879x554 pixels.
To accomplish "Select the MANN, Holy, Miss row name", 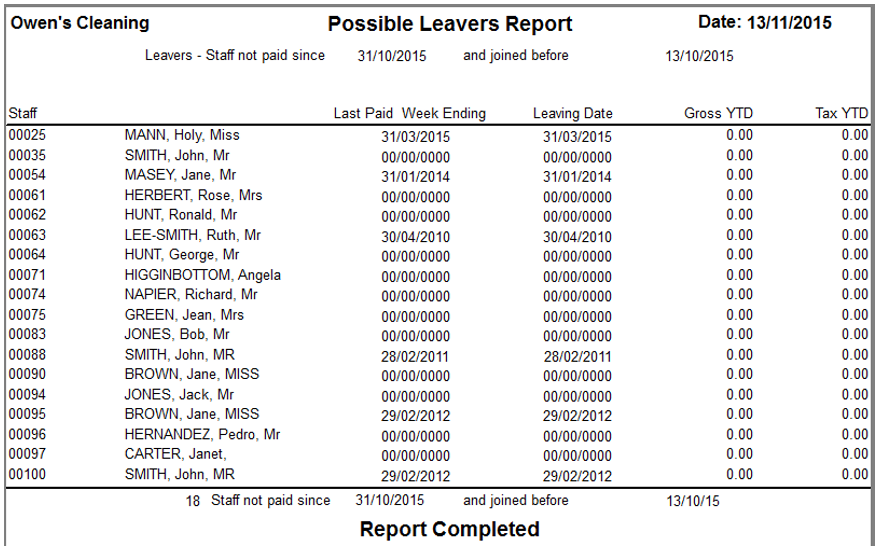I will click(x=182, y=135).
